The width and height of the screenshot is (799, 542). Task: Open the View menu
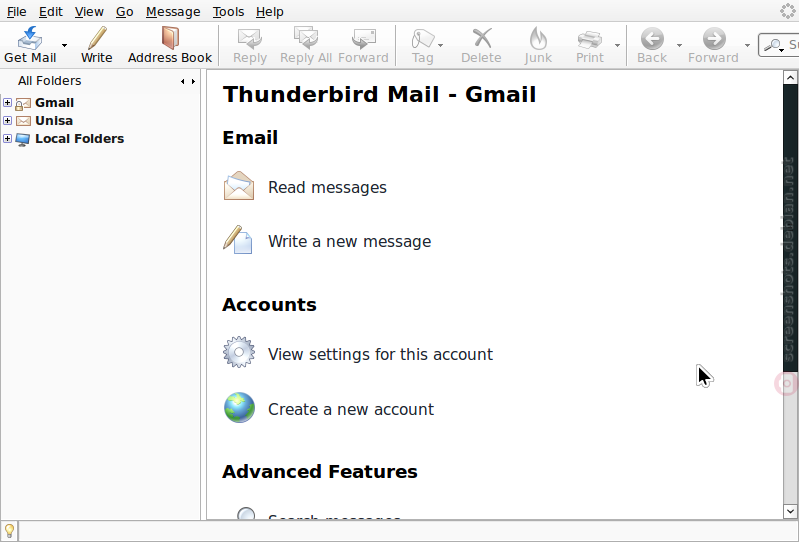pyautogui.click(x=89, y=11)
